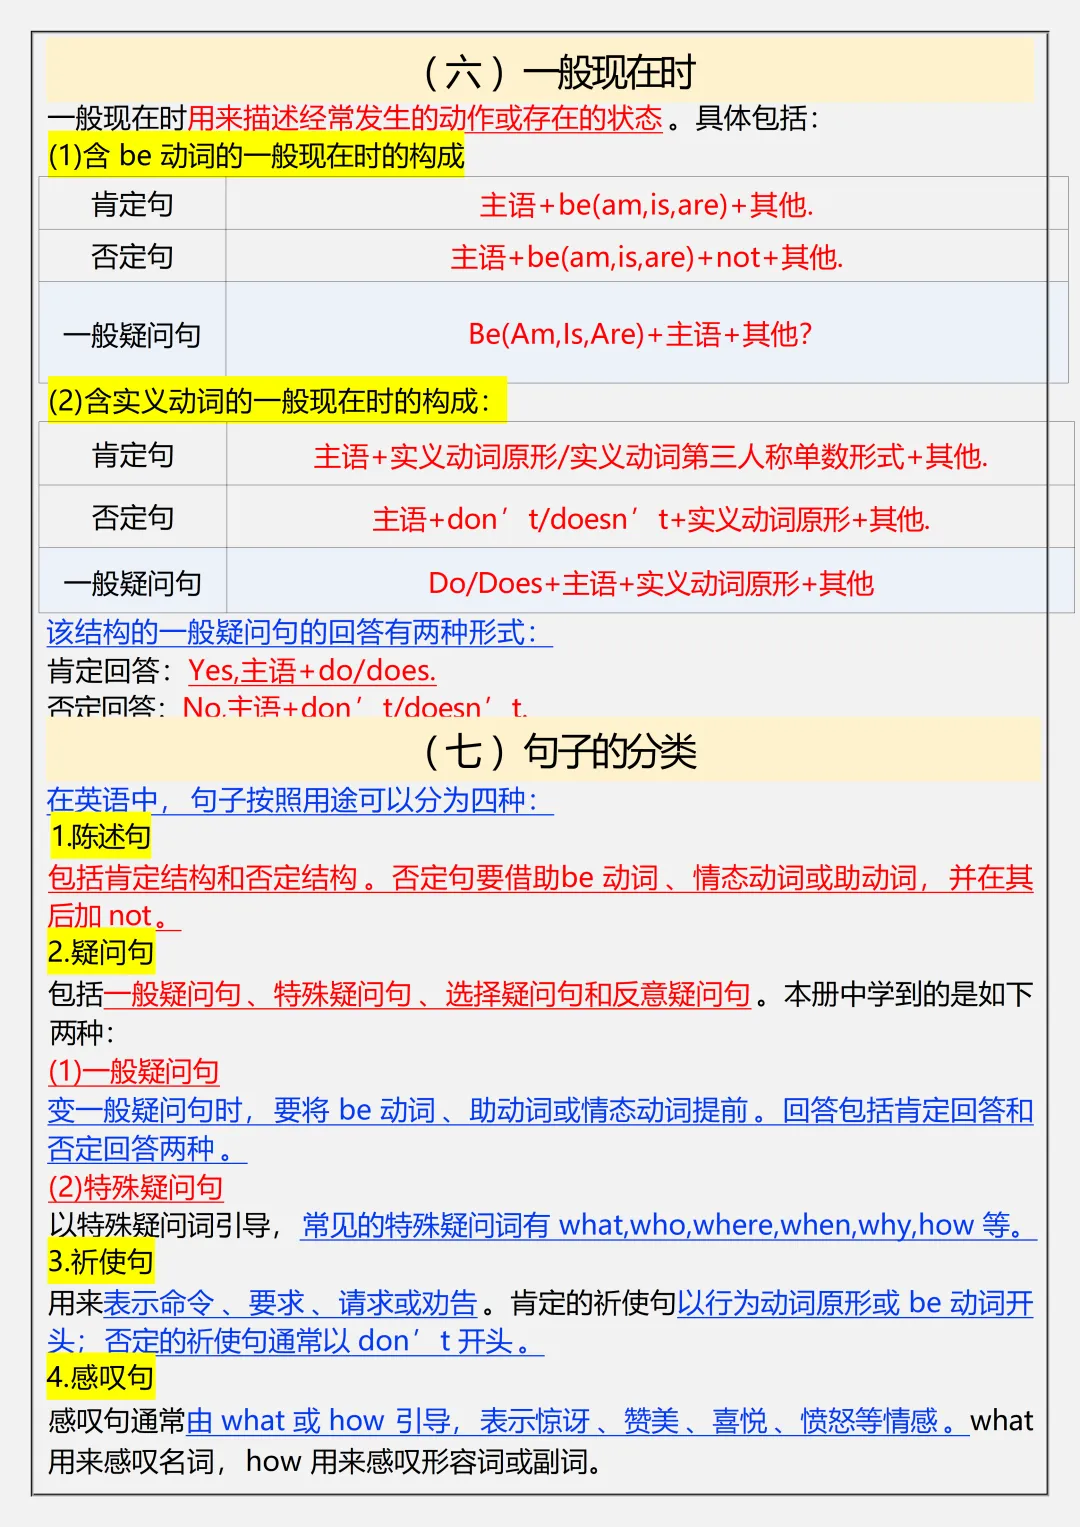Click blue text 否定回答两种。
Viewport: 1080px width, 1527px height.
point(147,1149)
